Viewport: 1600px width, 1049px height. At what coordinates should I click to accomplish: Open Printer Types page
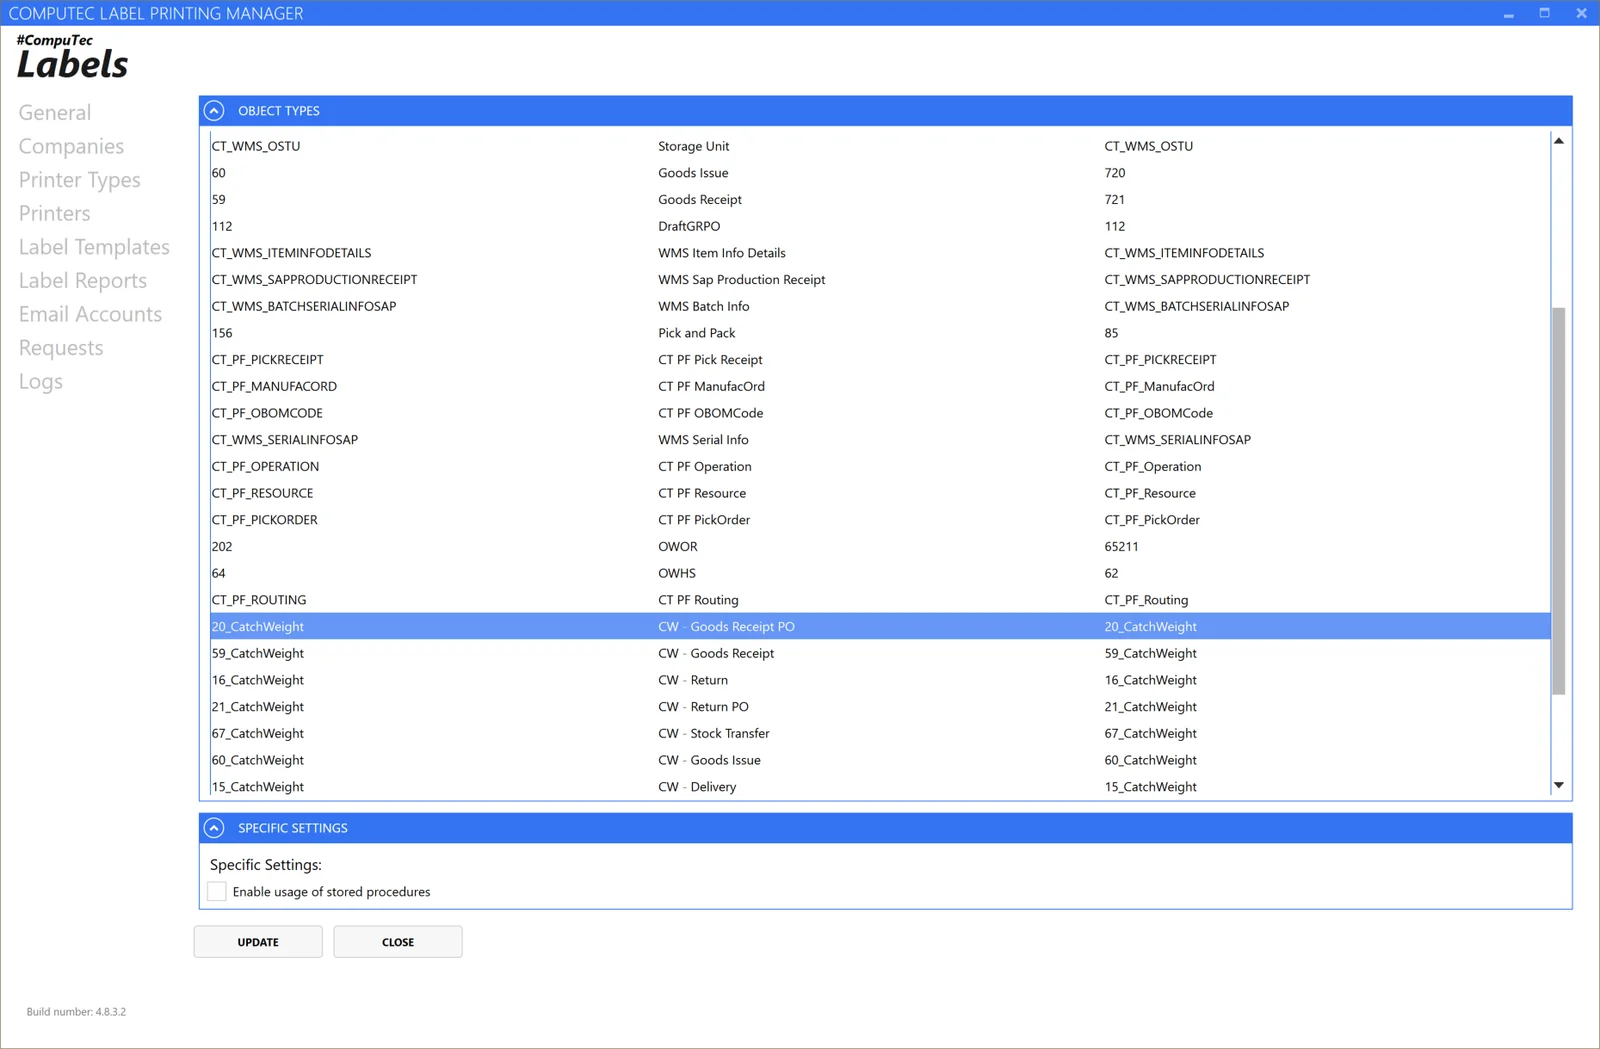(x=80, y=180)
